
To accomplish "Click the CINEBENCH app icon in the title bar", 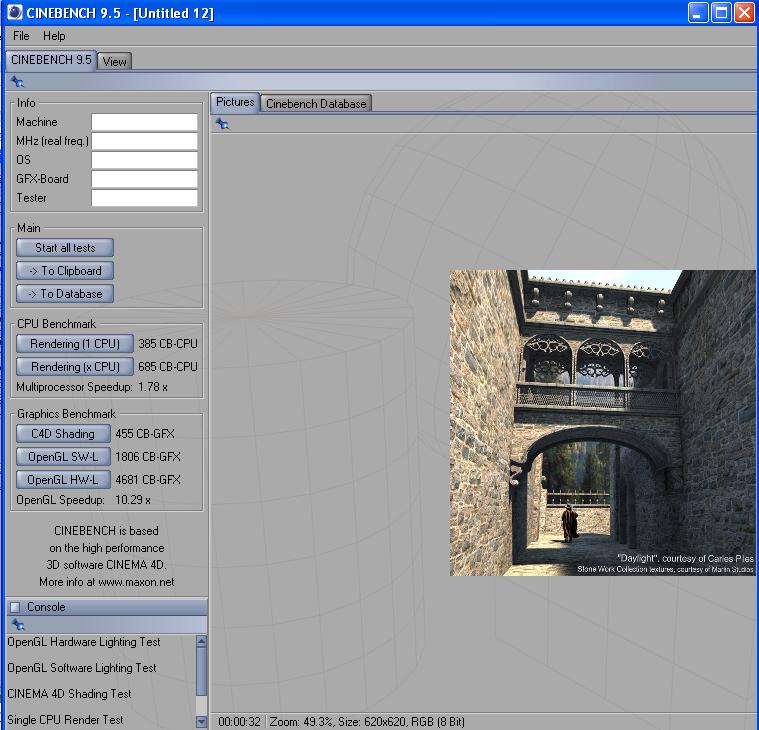I will tap(15, 12).
